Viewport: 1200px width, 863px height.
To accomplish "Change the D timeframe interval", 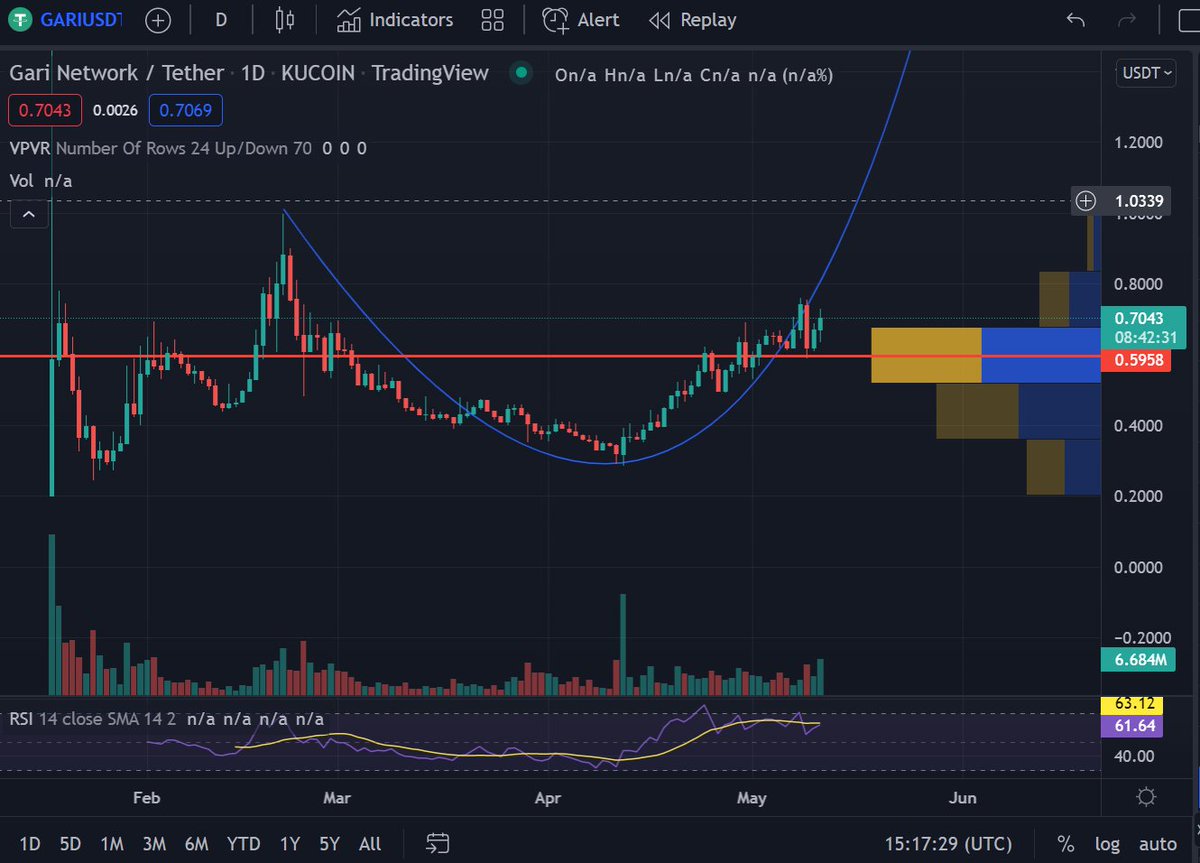I will click(x=220, y=20).
